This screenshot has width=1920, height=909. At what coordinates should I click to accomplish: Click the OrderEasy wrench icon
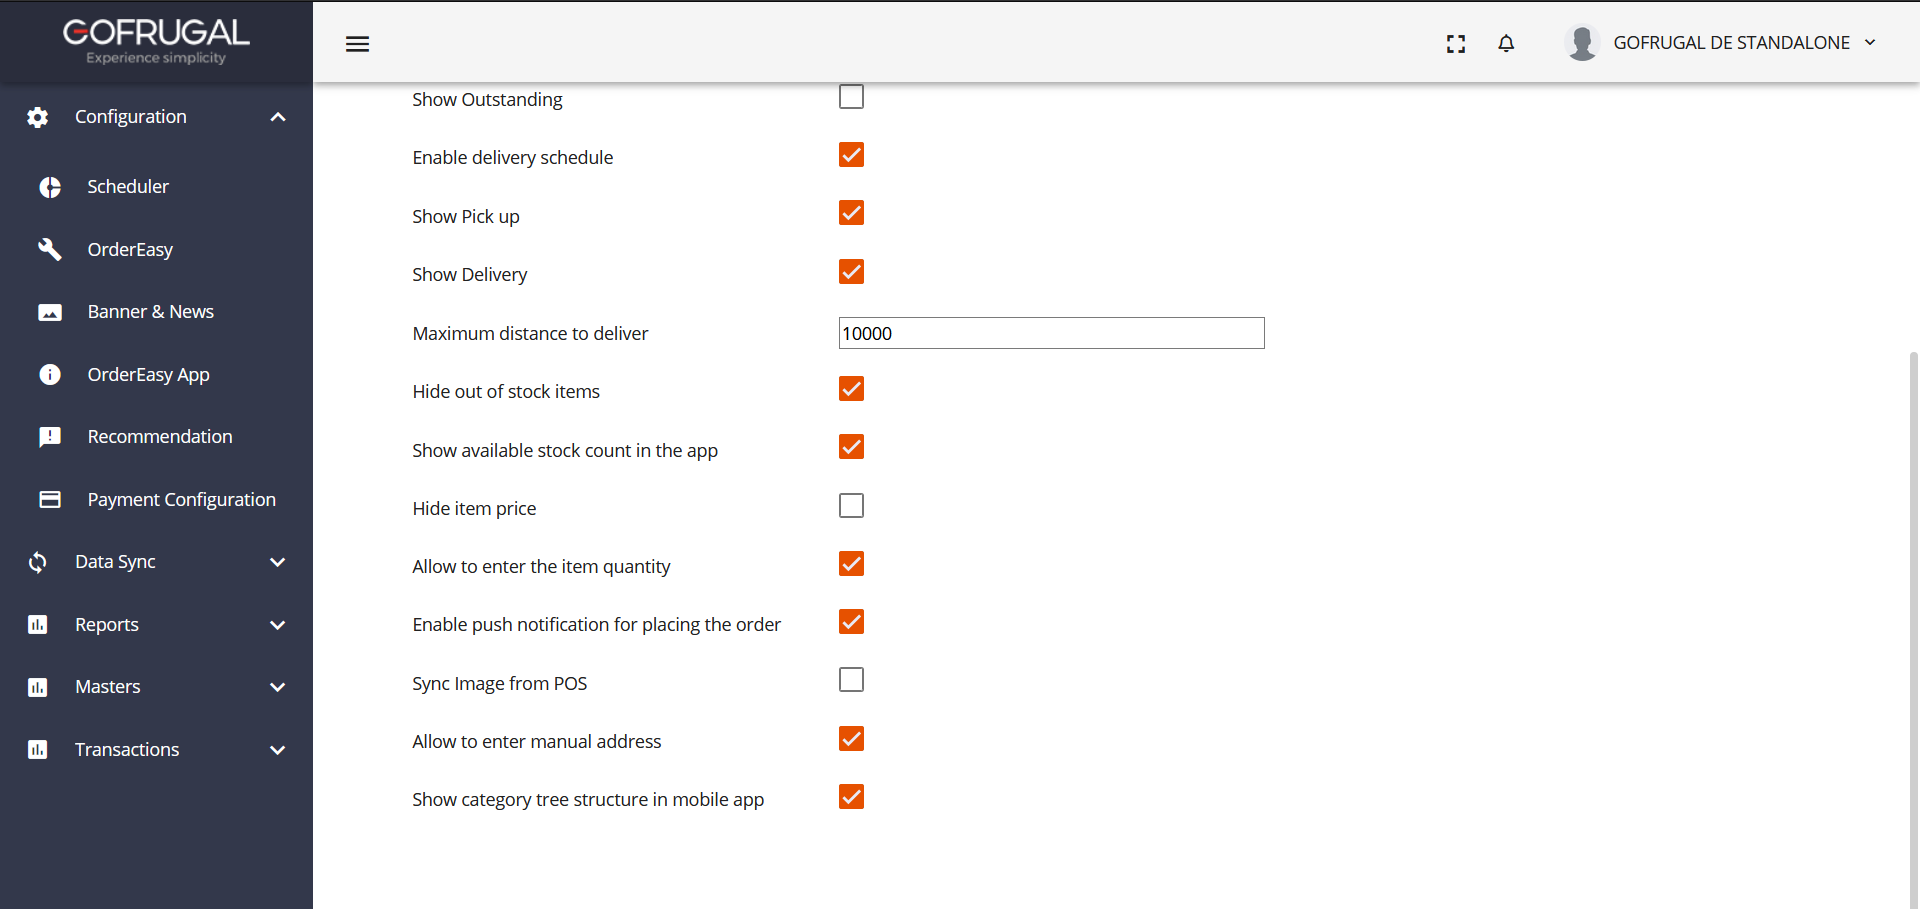tap(50, 249)
